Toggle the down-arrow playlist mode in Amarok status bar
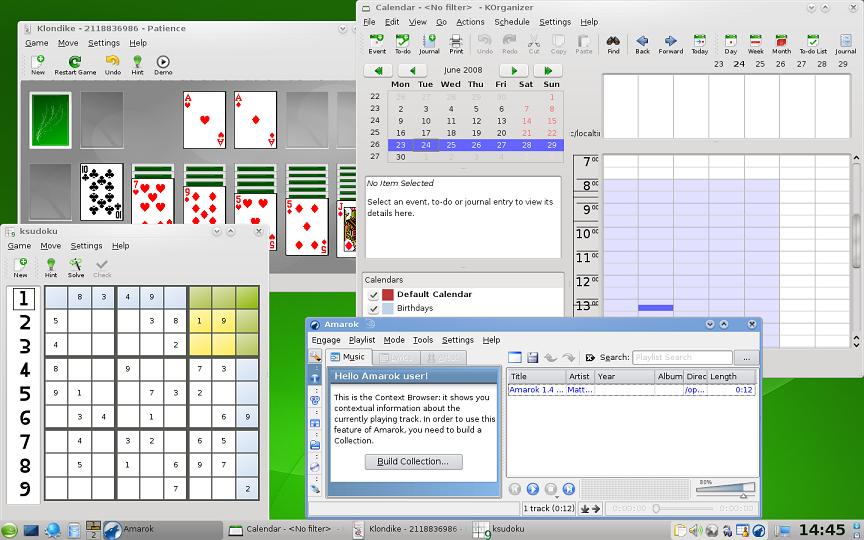This screenshot has width=864, height=540. click(x=585, y=509)
